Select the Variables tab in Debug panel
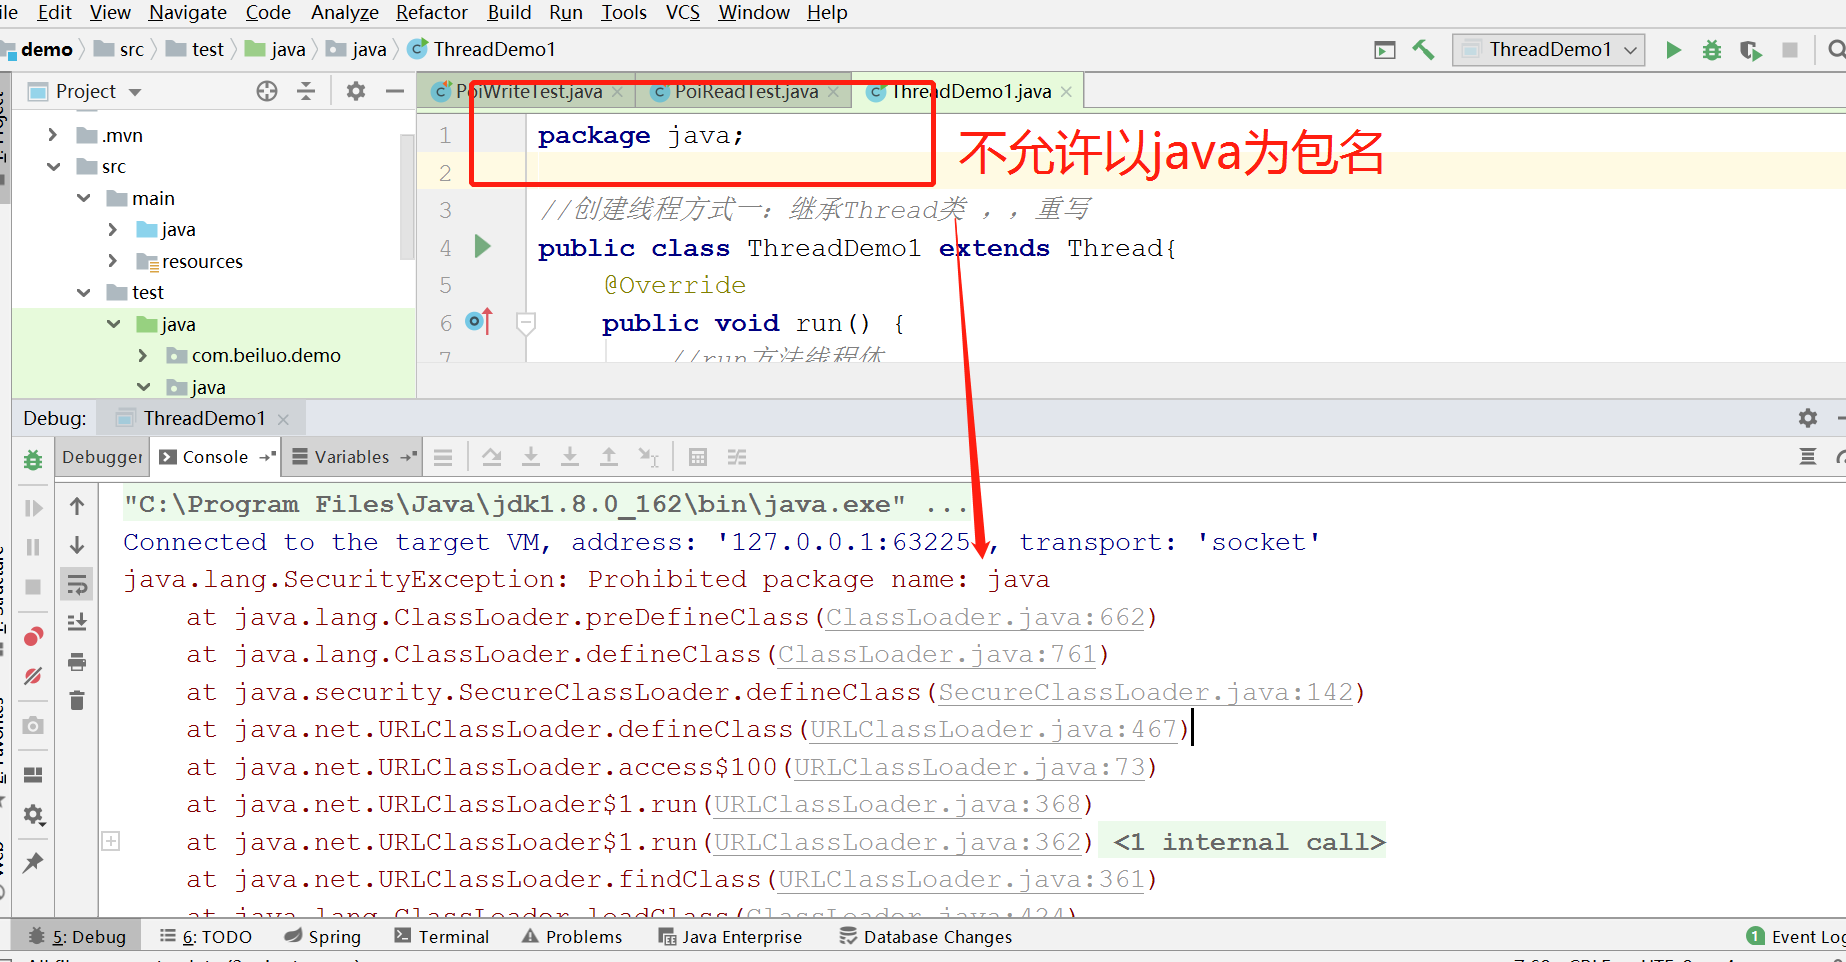The width and height of the screenshot is (1846, 962). 351,457
